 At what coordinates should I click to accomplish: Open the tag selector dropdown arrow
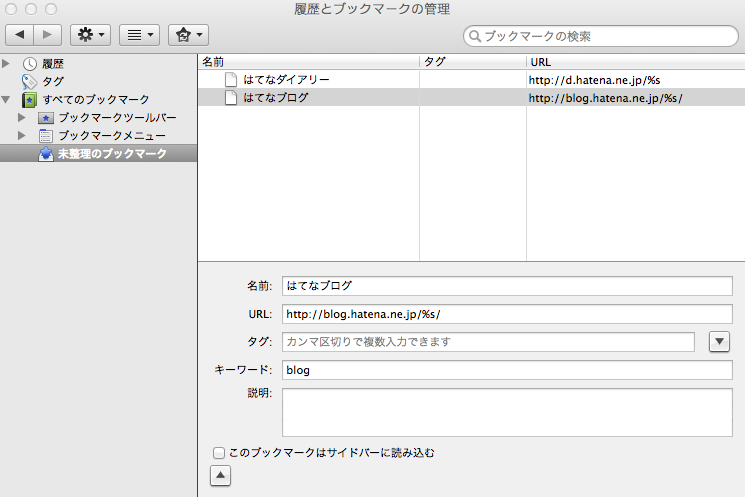(x=719, y=342)
